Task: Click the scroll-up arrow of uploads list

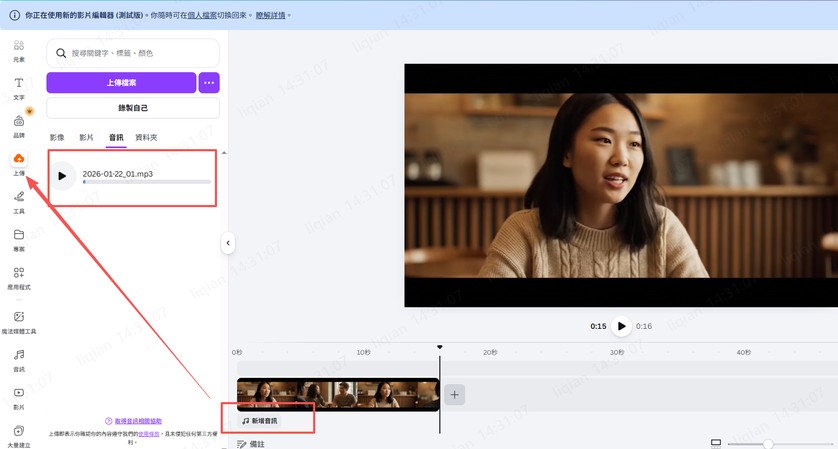Action: 224,153
